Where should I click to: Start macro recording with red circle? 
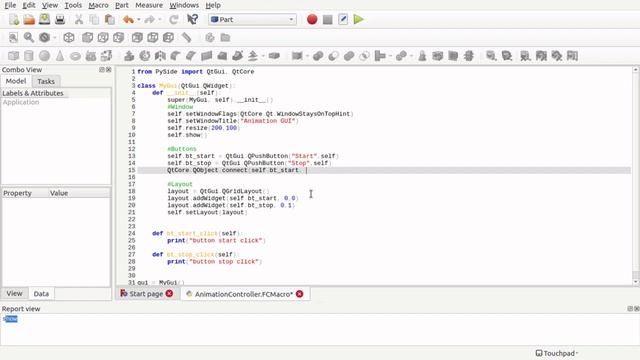[x=312, y=19]
